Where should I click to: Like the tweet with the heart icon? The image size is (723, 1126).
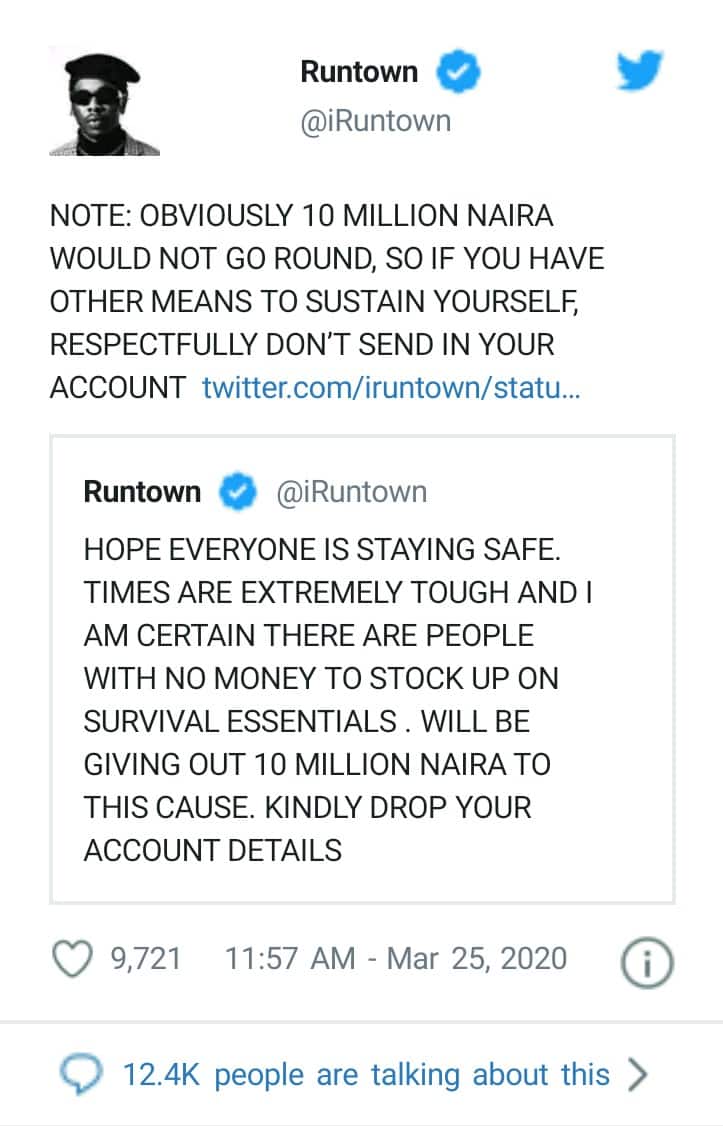point(71,958)
